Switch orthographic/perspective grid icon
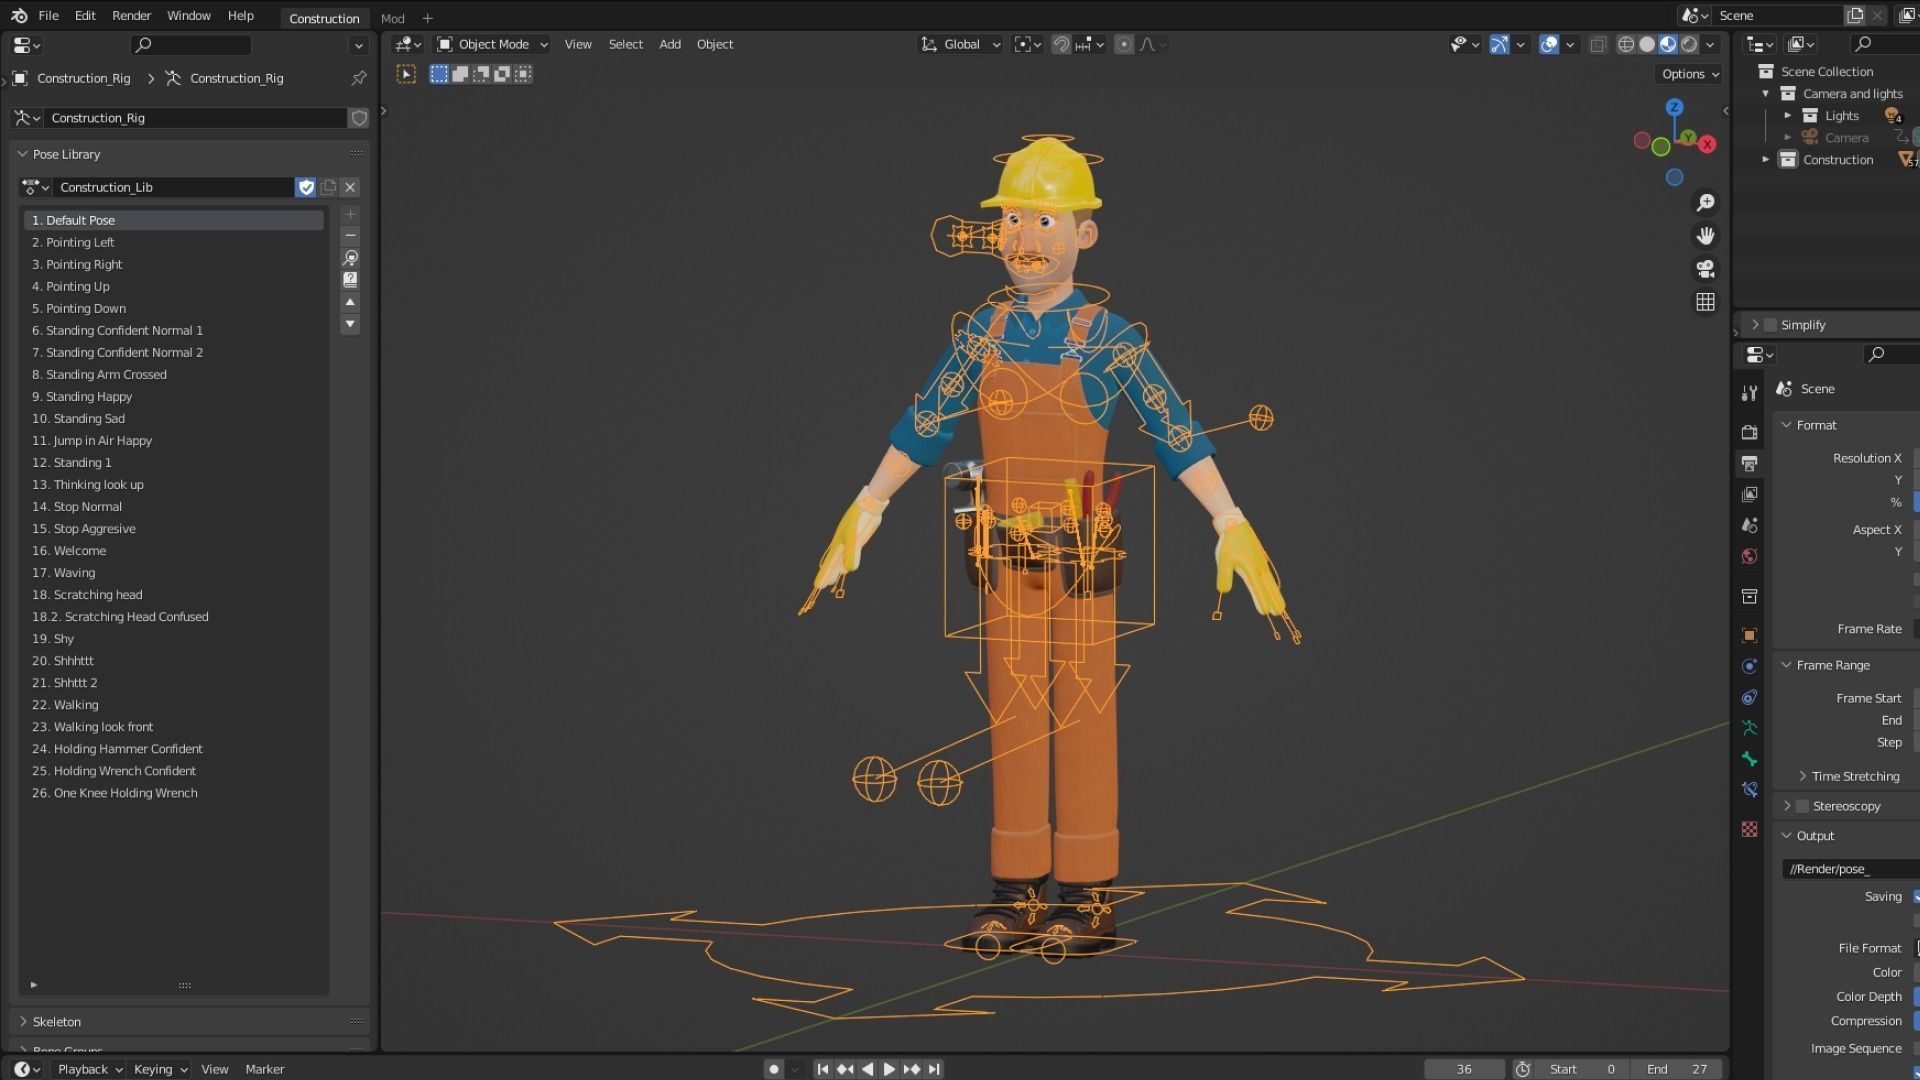Viewport: 1920px width, 1080px height. 1706,302
